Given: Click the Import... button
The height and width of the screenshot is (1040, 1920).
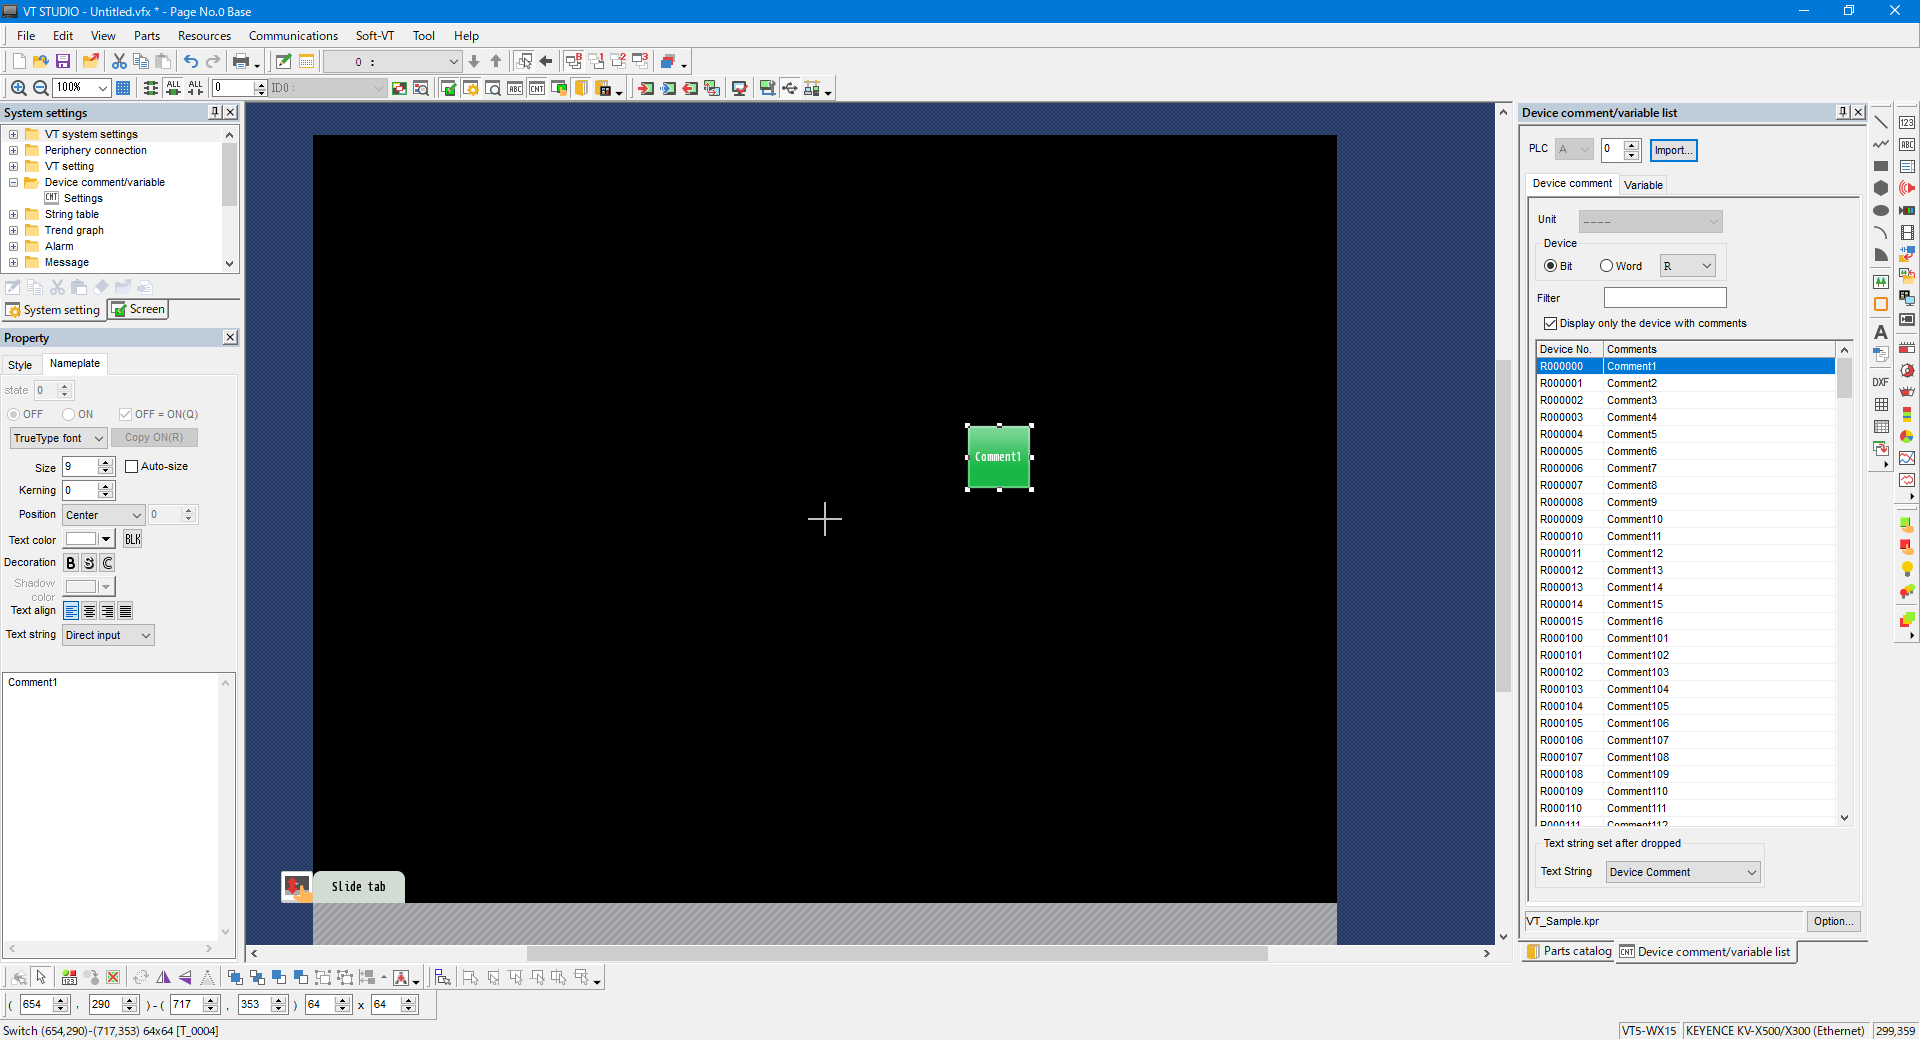Looking at the screenshot, I should pos(1673,150).
